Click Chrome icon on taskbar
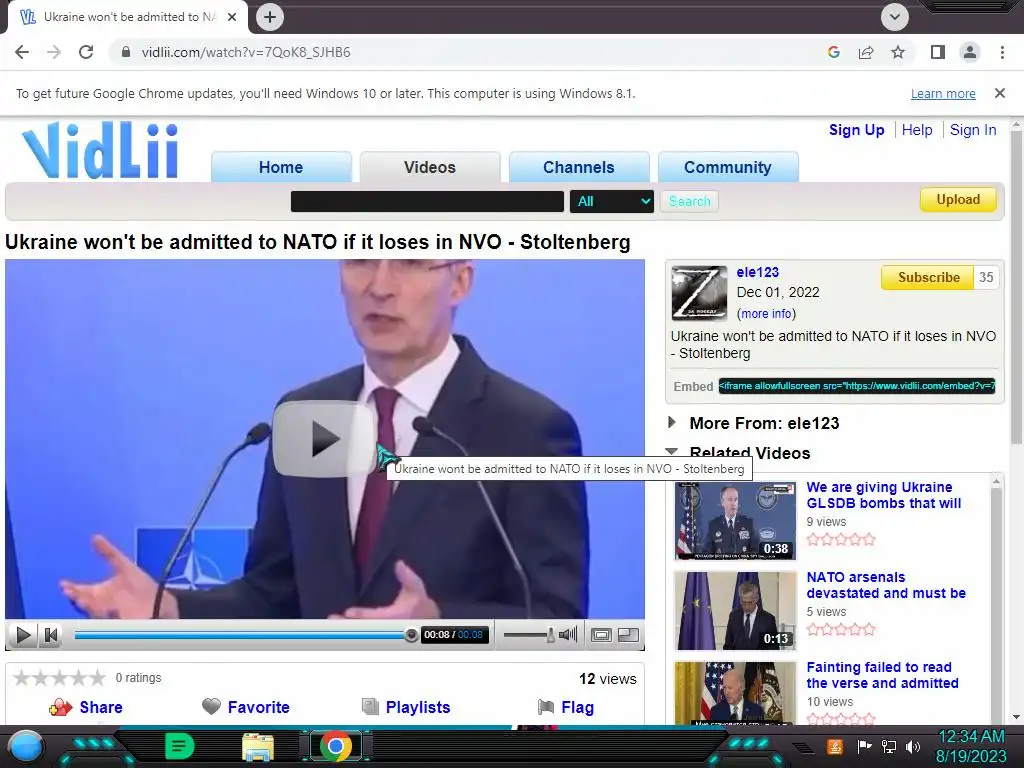 point(336,746)
